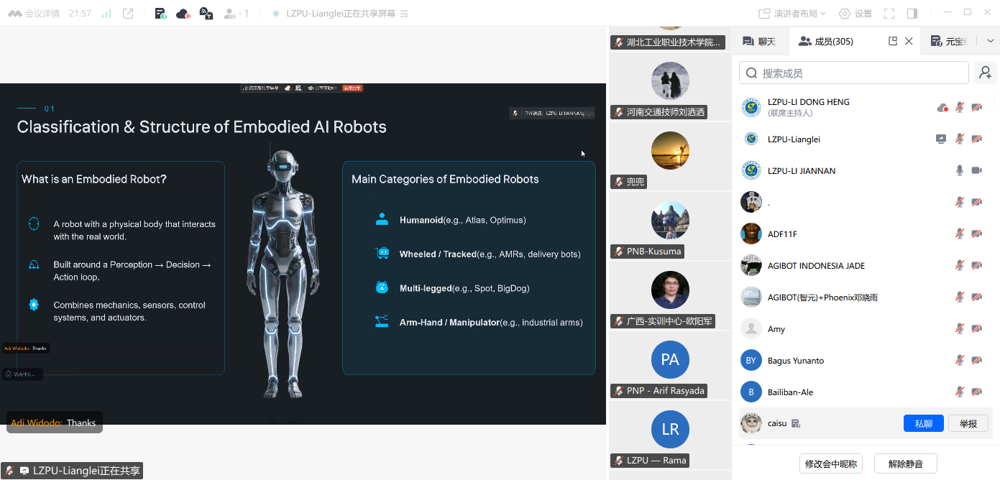Select the 成员(305) members tab
1000x480 pixels.
pos(826,41)
